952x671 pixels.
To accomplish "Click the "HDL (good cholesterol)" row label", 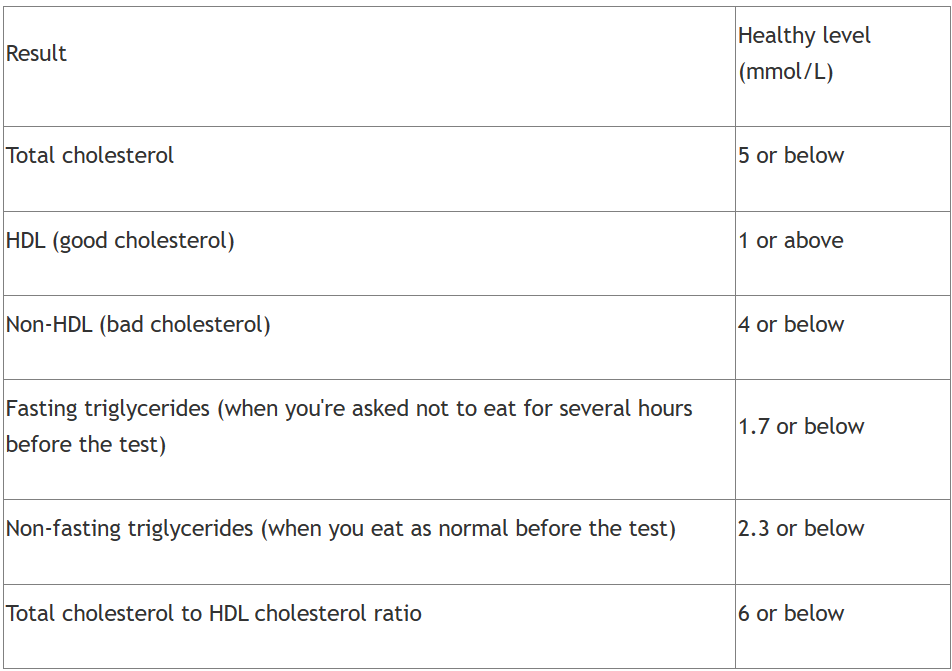I will (120, 241).
